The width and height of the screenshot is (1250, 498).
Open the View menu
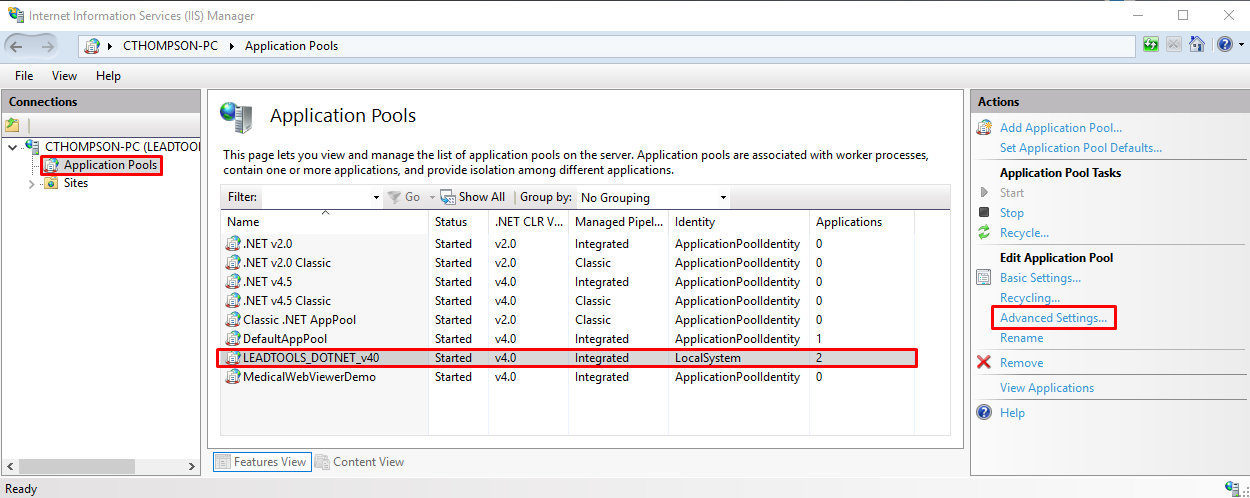65,76
